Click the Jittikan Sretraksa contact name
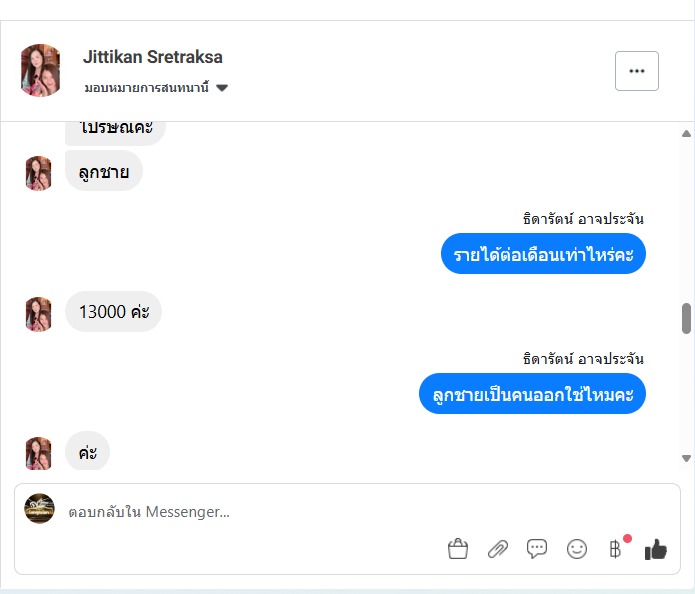 click(x=152, y=57)
